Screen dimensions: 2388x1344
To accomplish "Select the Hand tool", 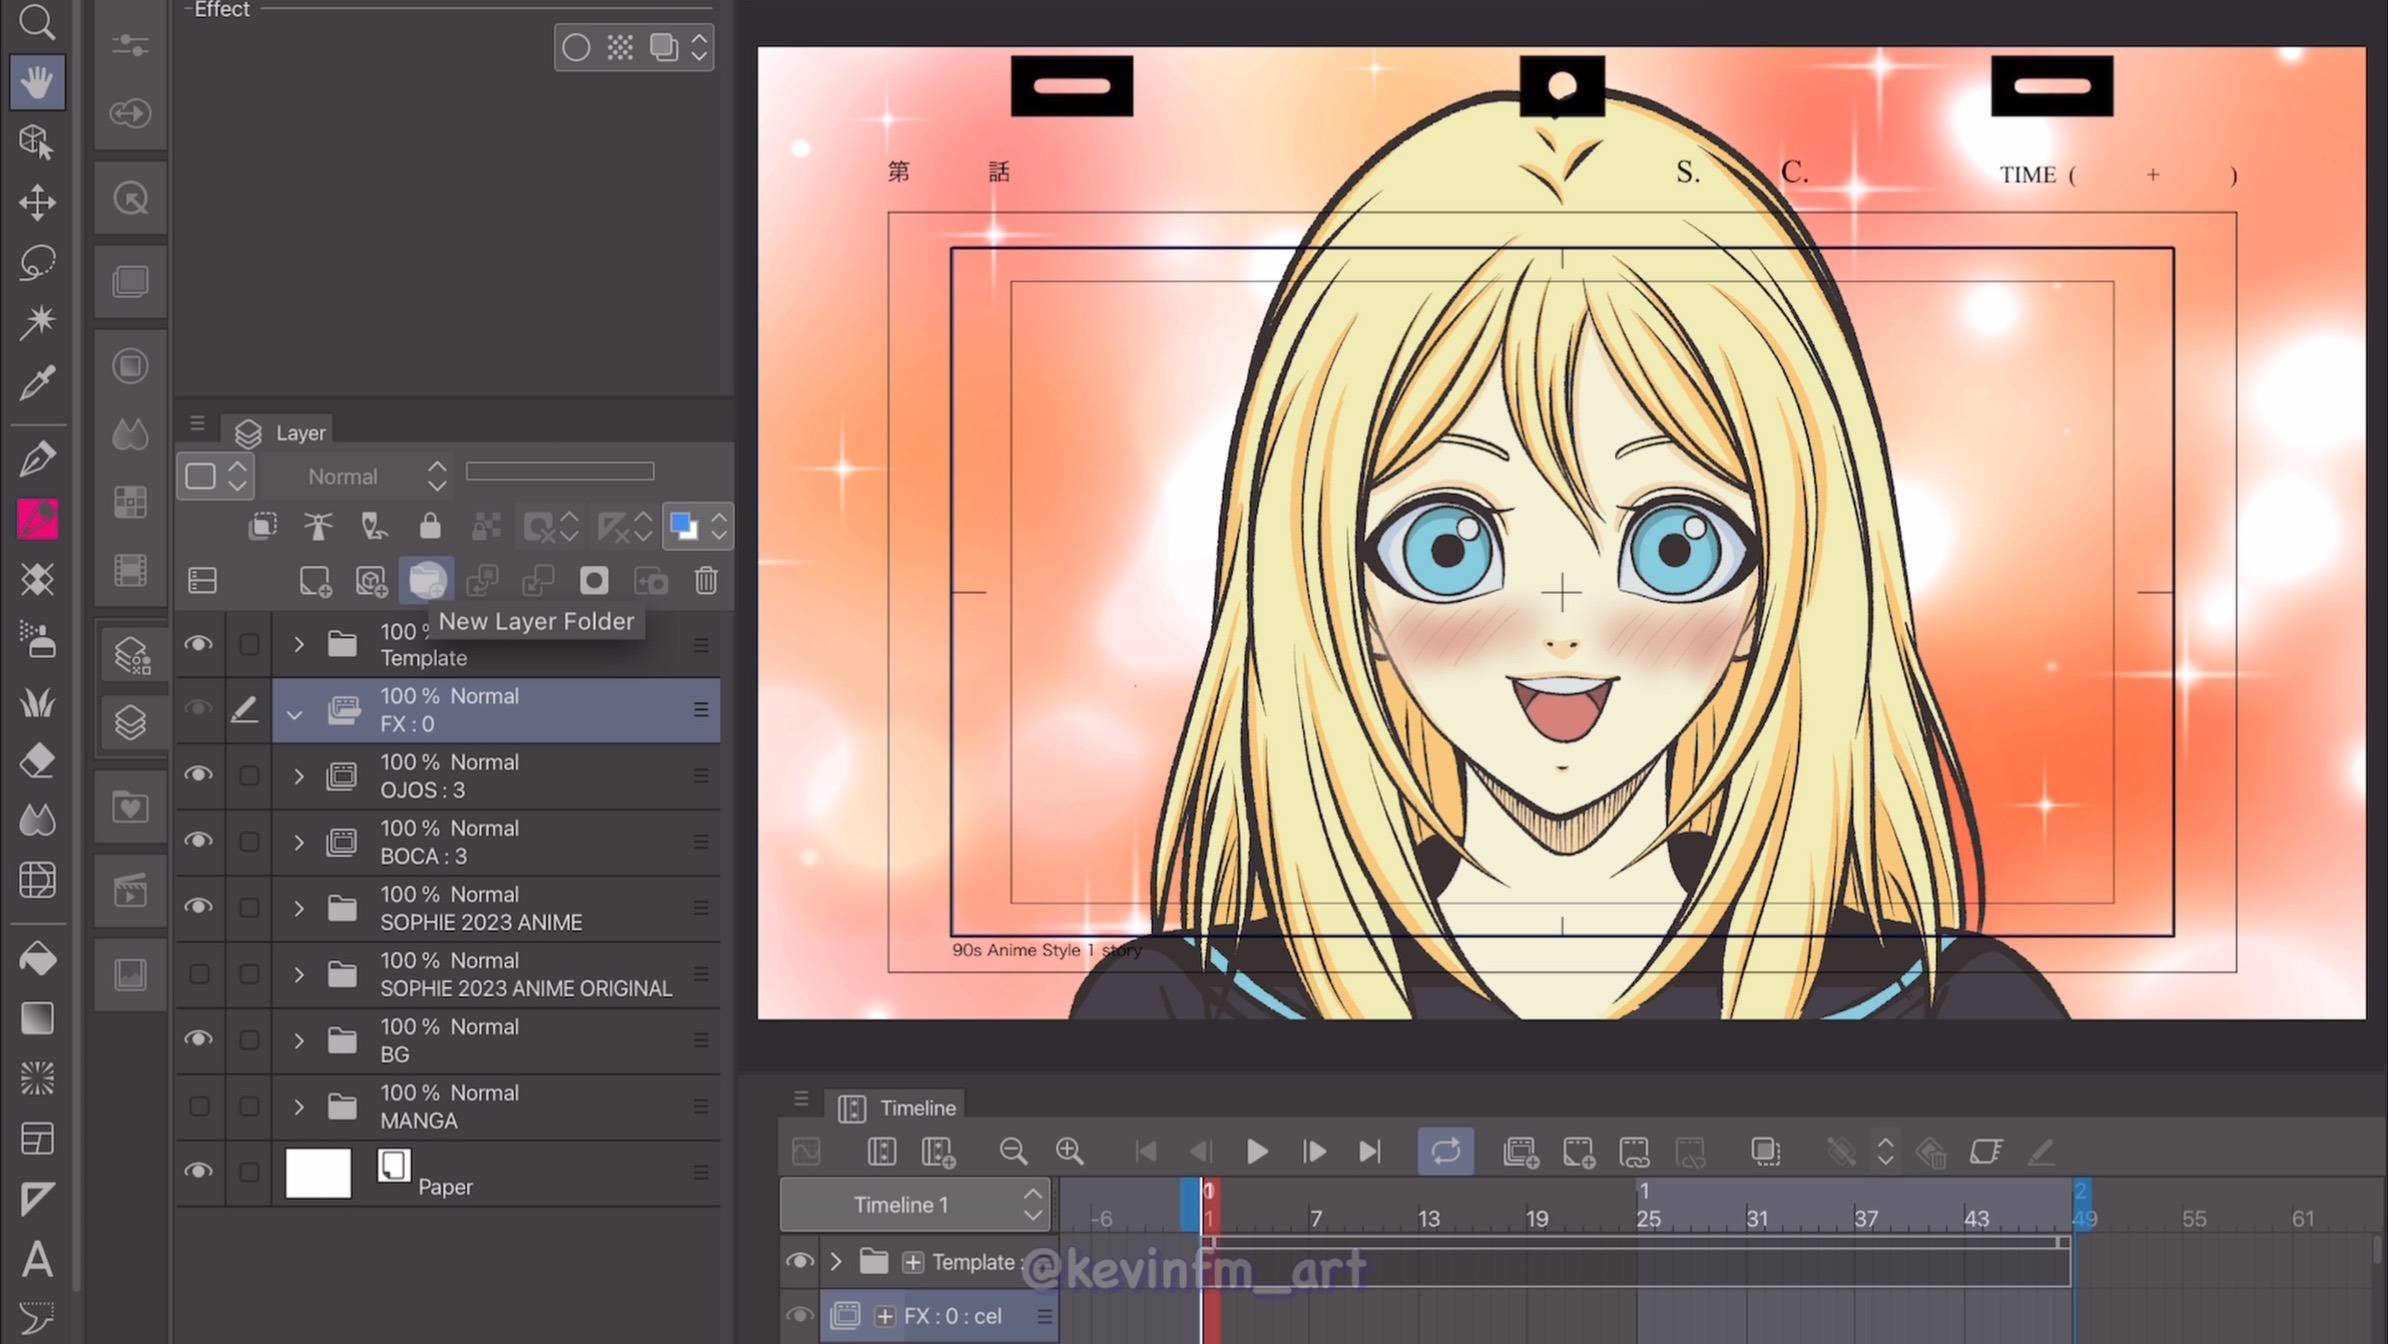I will (37, 82).
